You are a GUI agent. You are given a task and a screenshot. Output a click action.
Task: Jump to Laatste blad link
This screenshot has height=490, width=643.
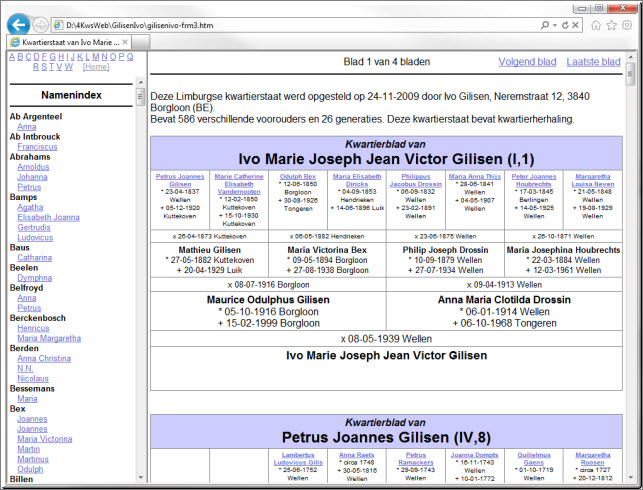point(593,62)
